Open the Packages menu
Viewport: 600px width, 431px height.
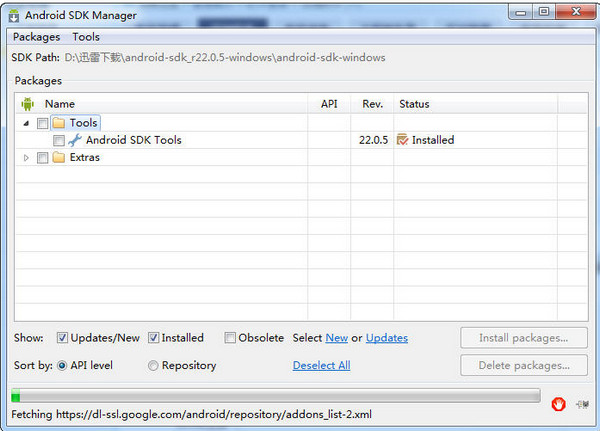click(x=36, y=37)
